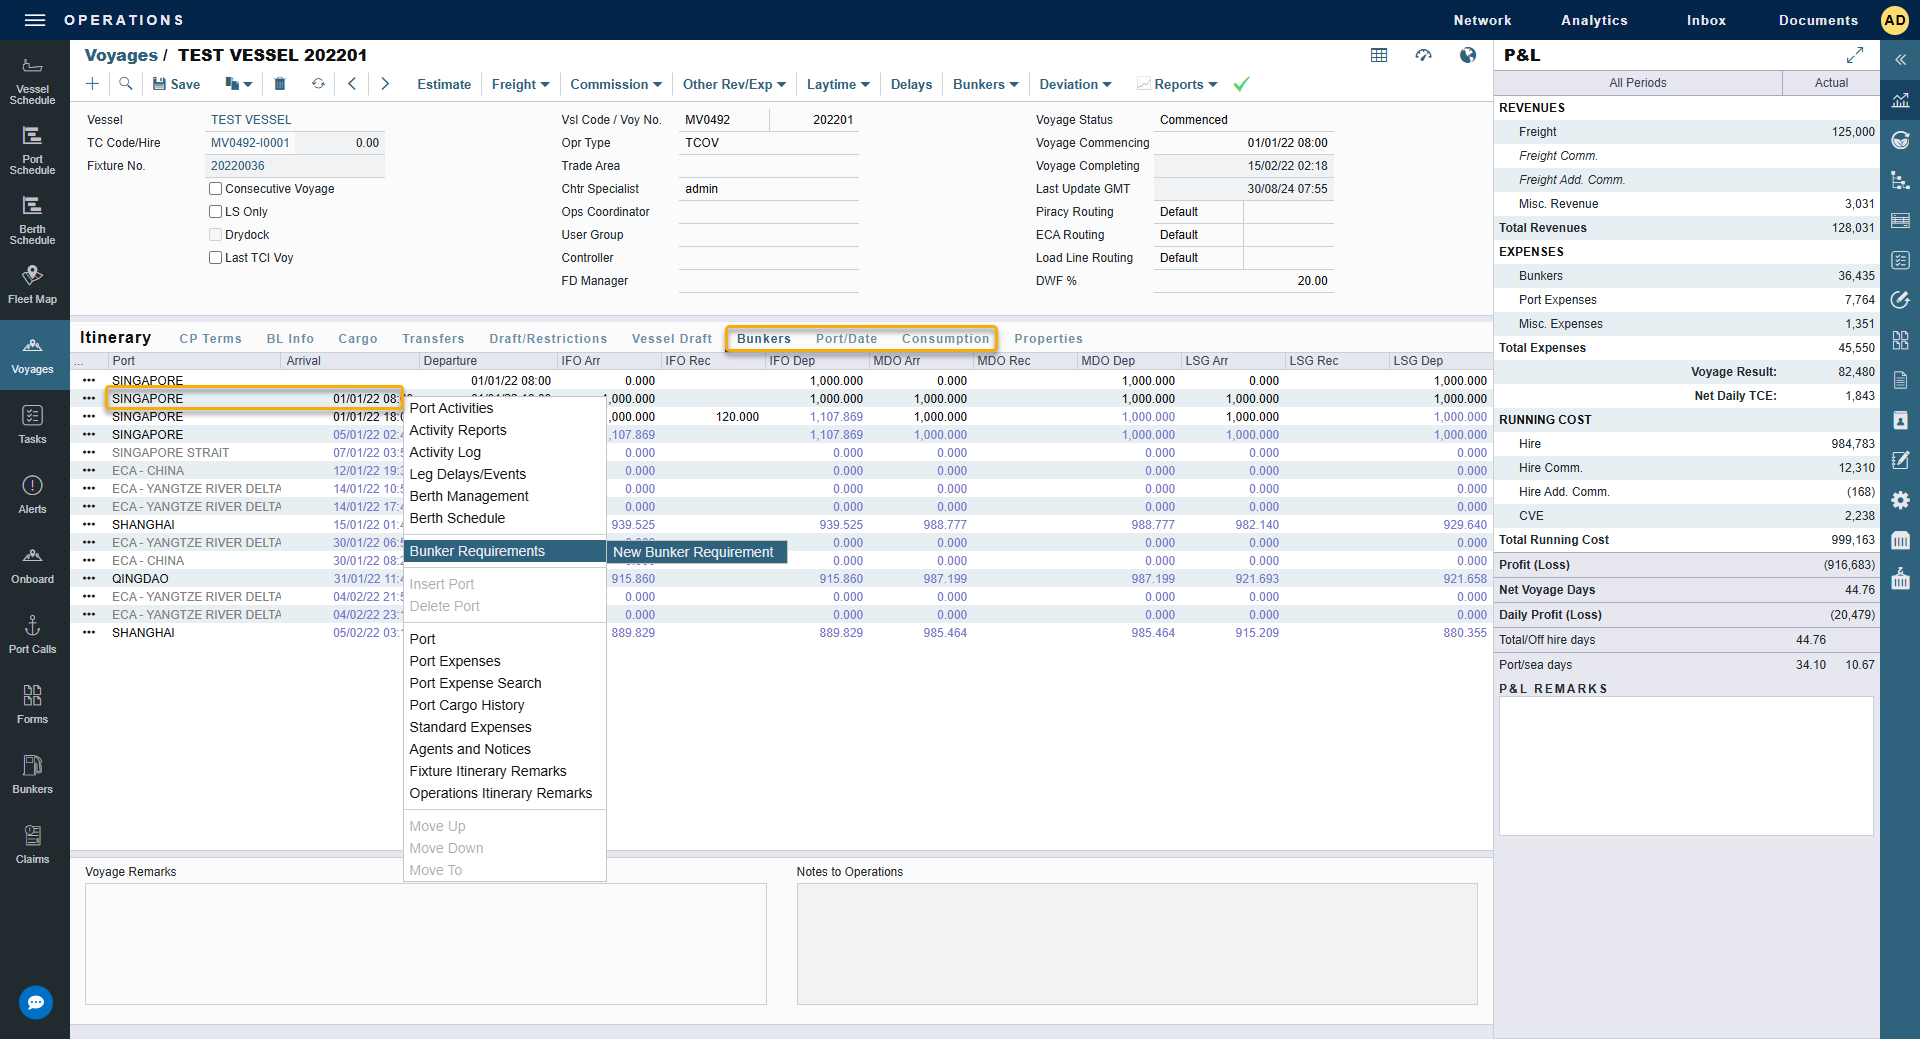Click the refresh icon in voyage toolbar
The height and width of the screenshot is (1039, 1920).
[318, 84]
